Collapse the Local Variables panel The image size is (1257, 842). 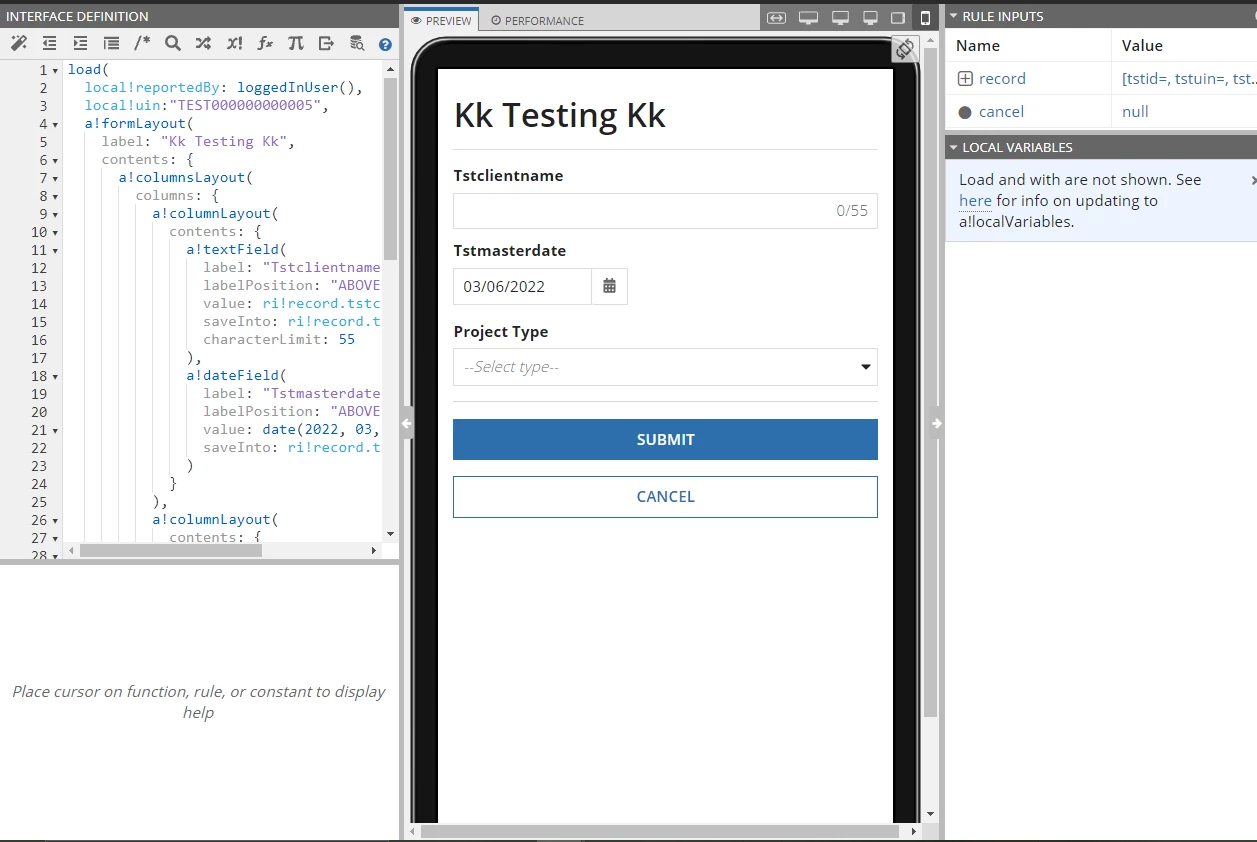click(953, 147)
